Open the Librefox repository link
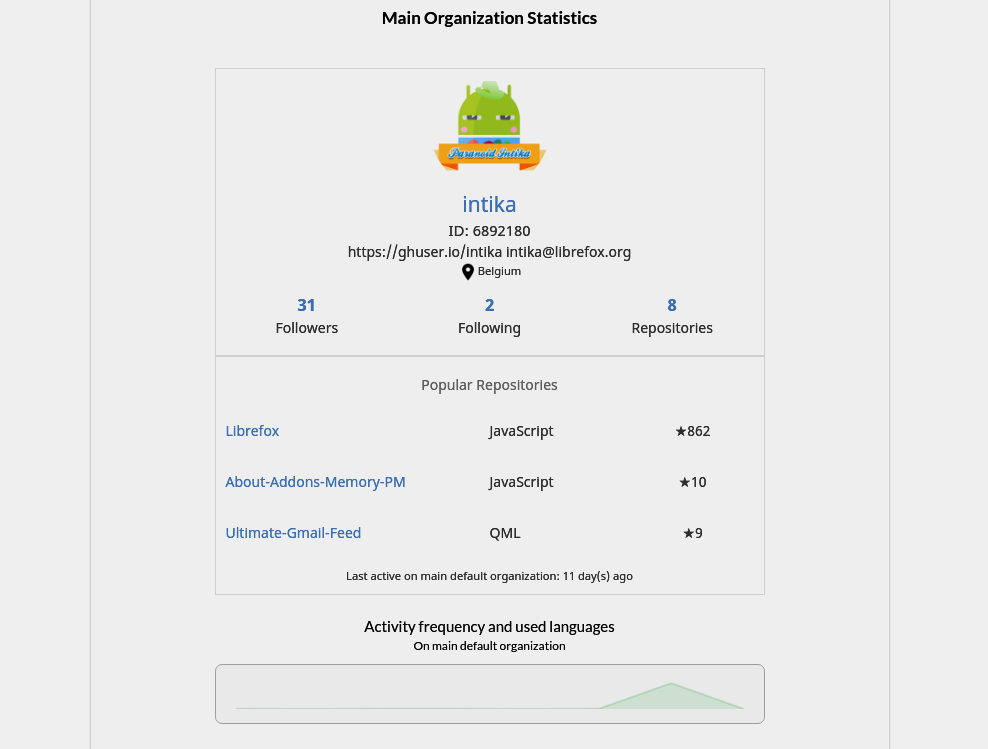This screenshot has height=749, width=988. tap(252, 431)
